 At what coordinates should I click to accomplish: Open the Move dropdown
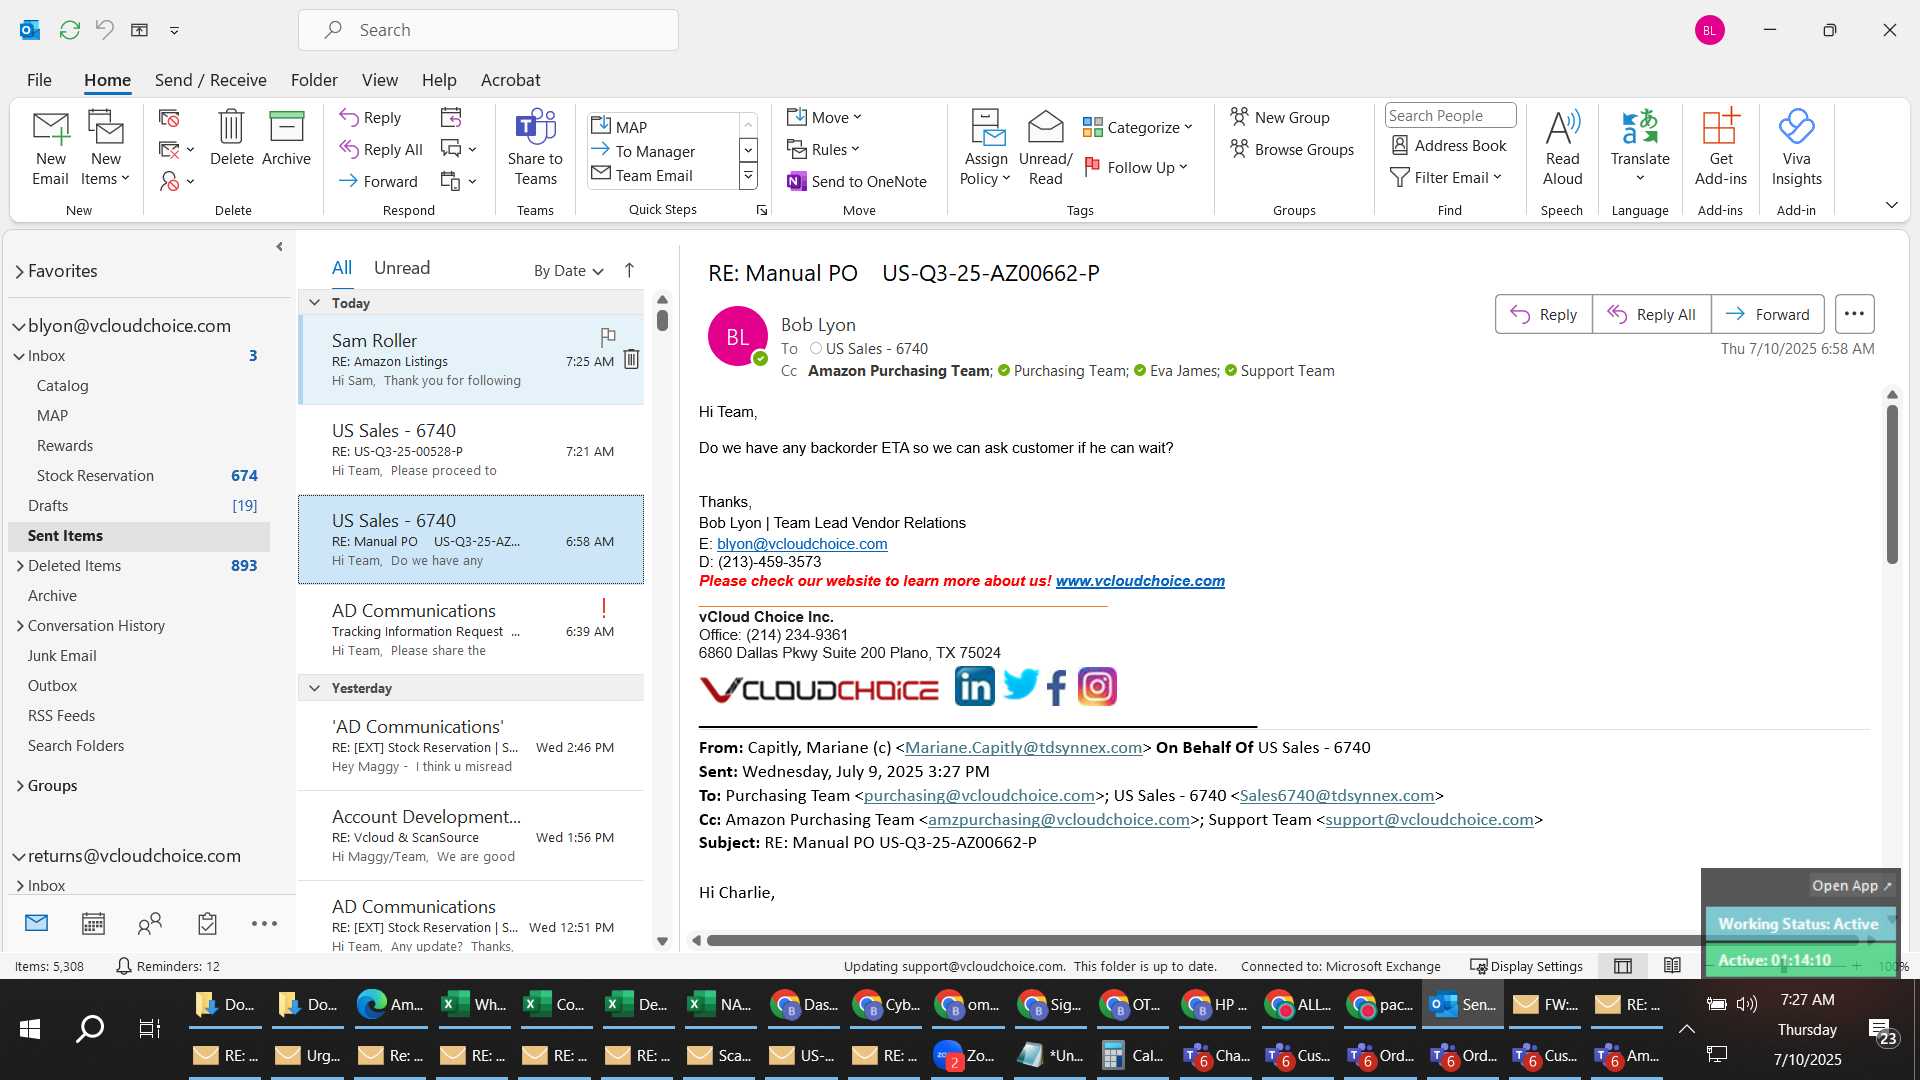824,117
